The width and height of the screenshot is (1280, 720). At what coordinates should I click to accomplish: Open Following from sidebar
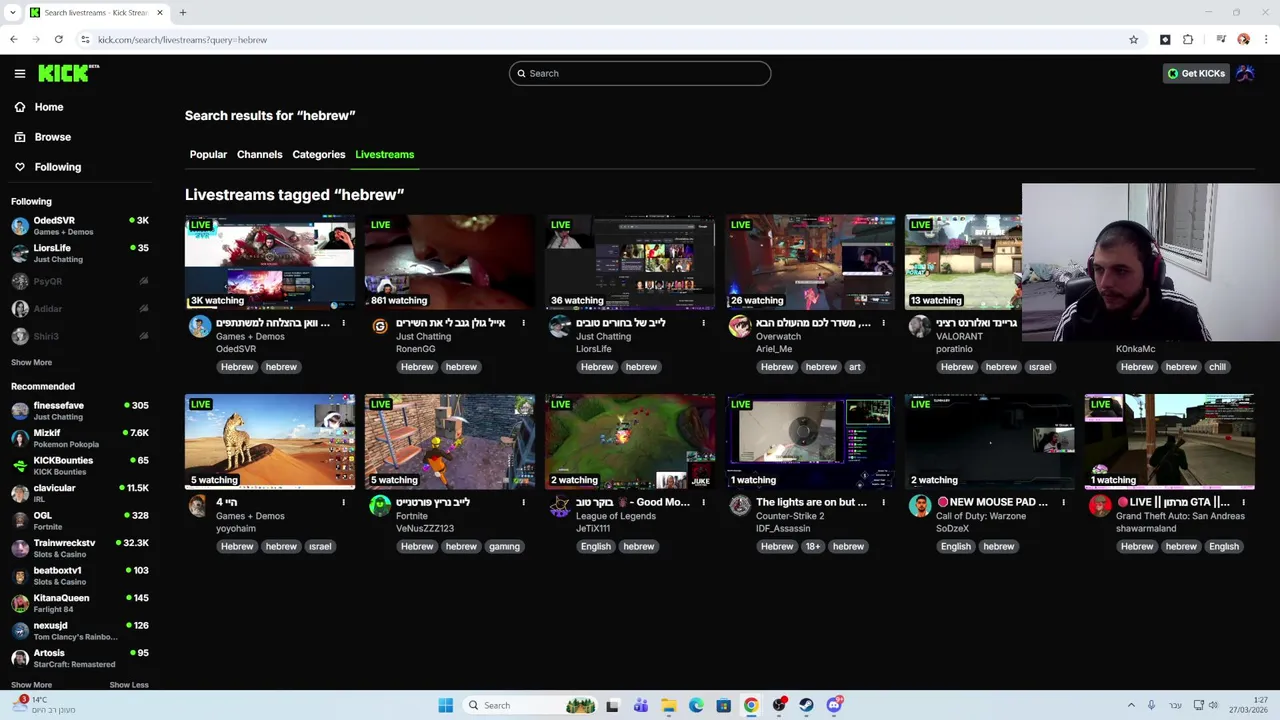point(58,167)
